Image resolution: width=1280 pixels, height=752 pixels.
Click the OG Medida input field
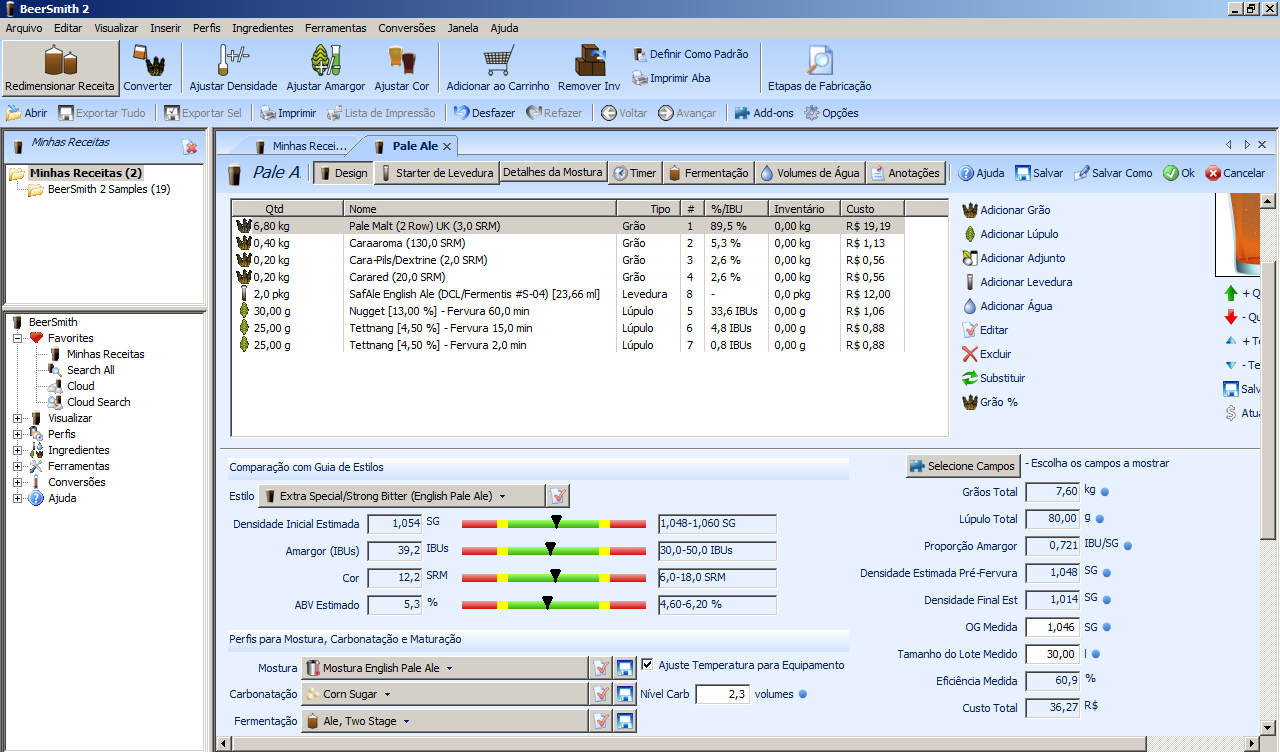(1052, 627)
